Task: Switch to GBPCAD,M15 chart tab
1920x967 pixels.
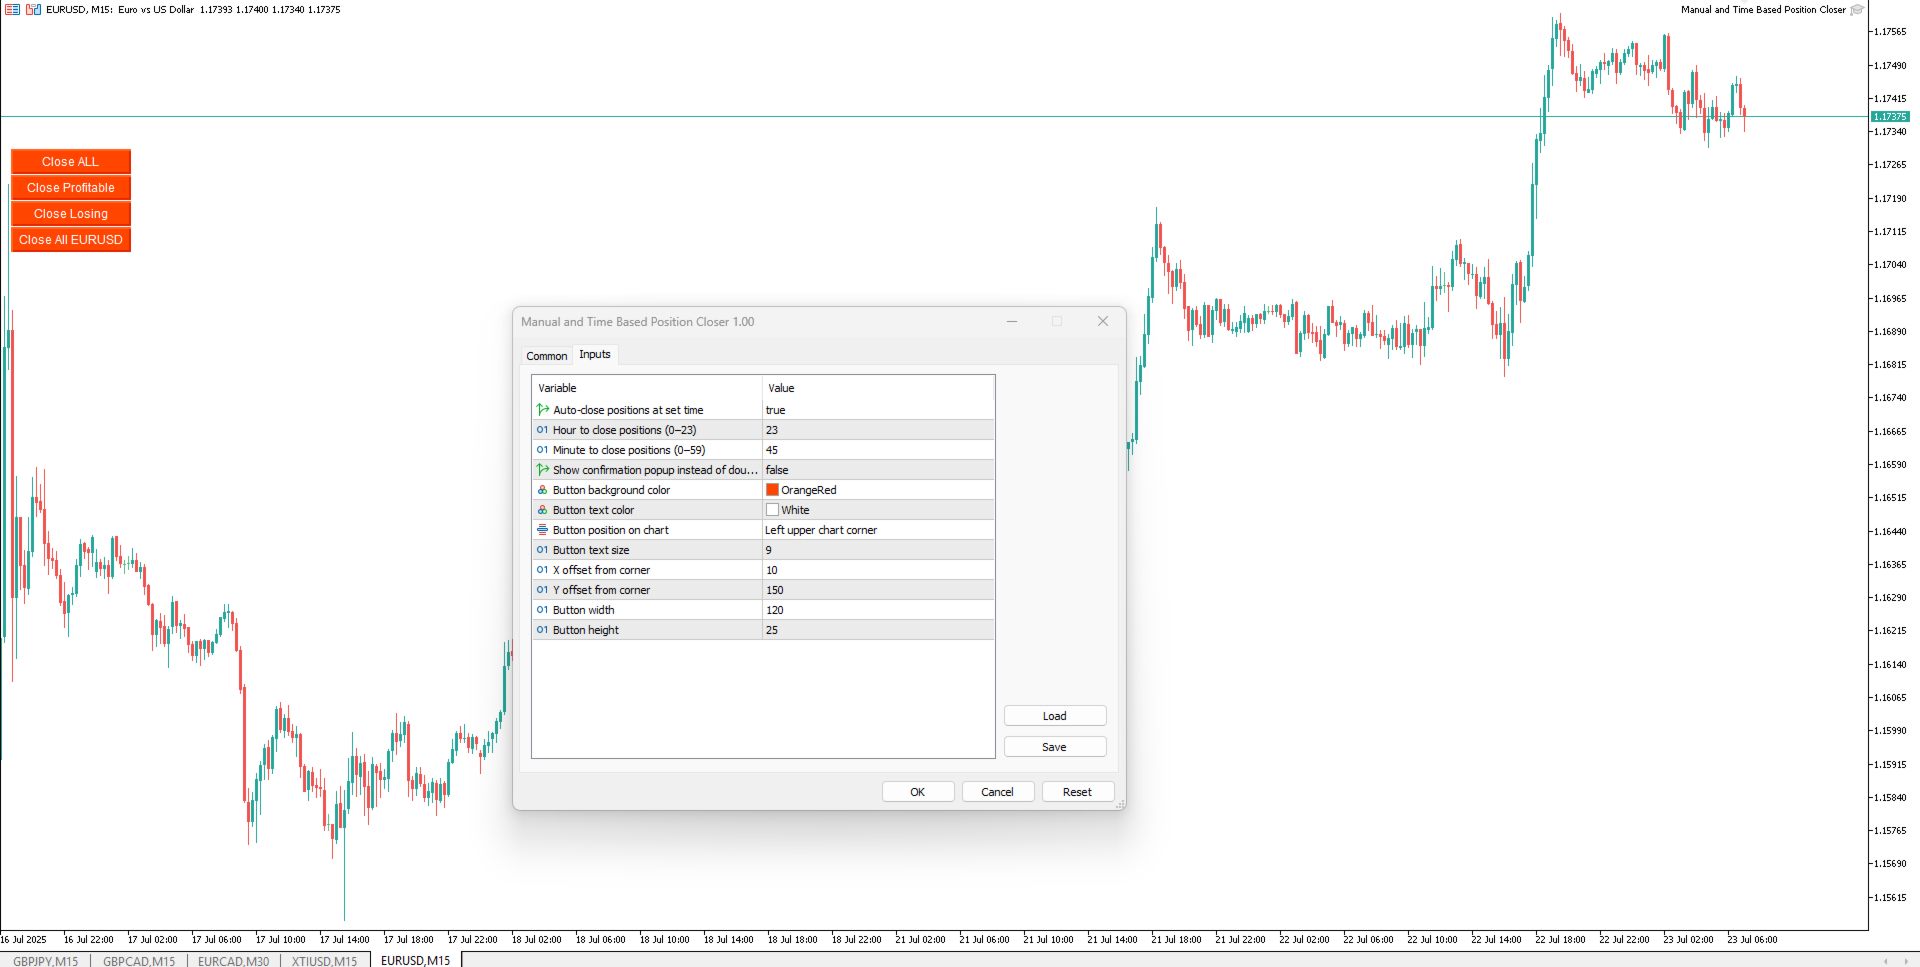Action: click(x=139, y=960)
